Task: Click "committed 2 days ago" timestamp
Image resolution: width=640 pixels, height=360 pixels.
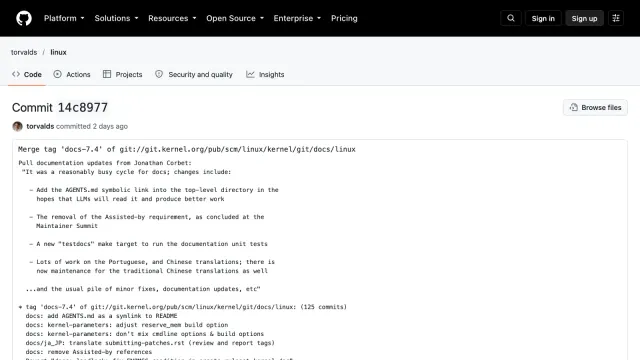Action: pos(92,127)
